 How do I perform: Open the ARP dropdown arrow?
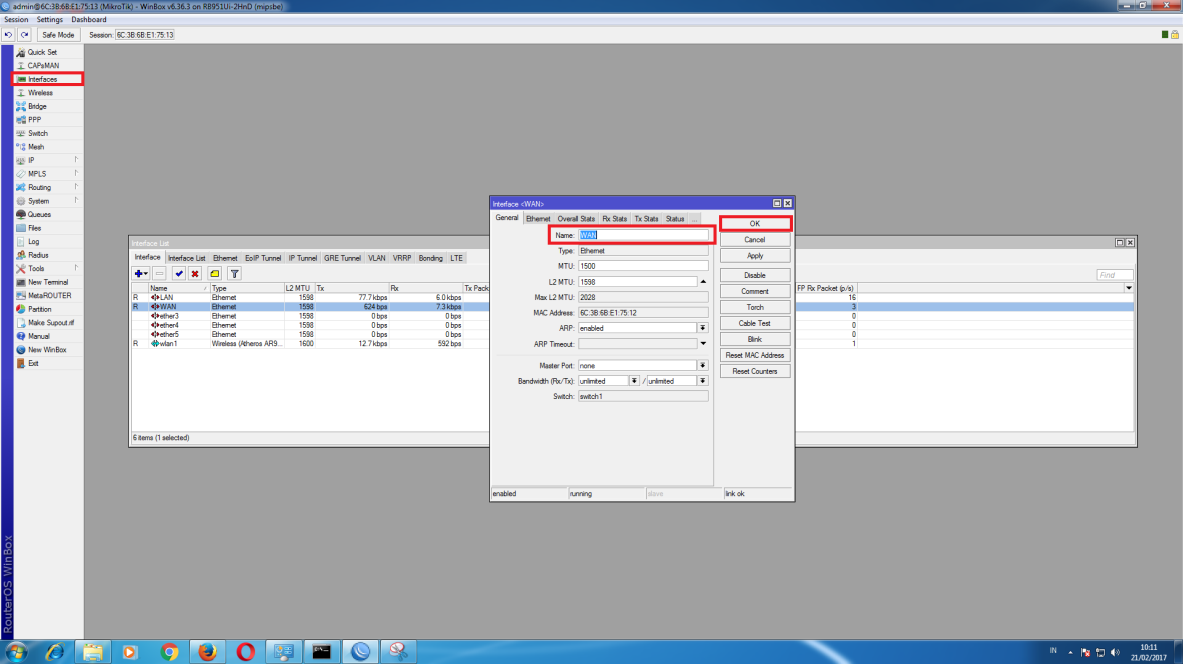[703, 328]
